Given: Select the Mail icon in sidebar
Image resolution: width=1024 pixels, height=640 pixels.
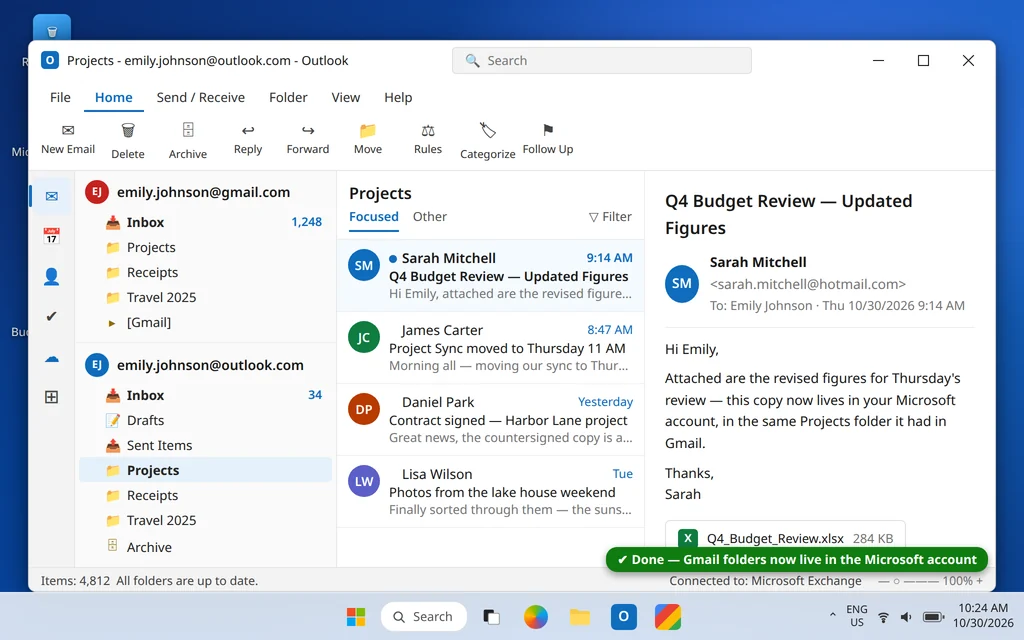Looking at the screenshot, I should pyautogui.click(x=52, y=196).
